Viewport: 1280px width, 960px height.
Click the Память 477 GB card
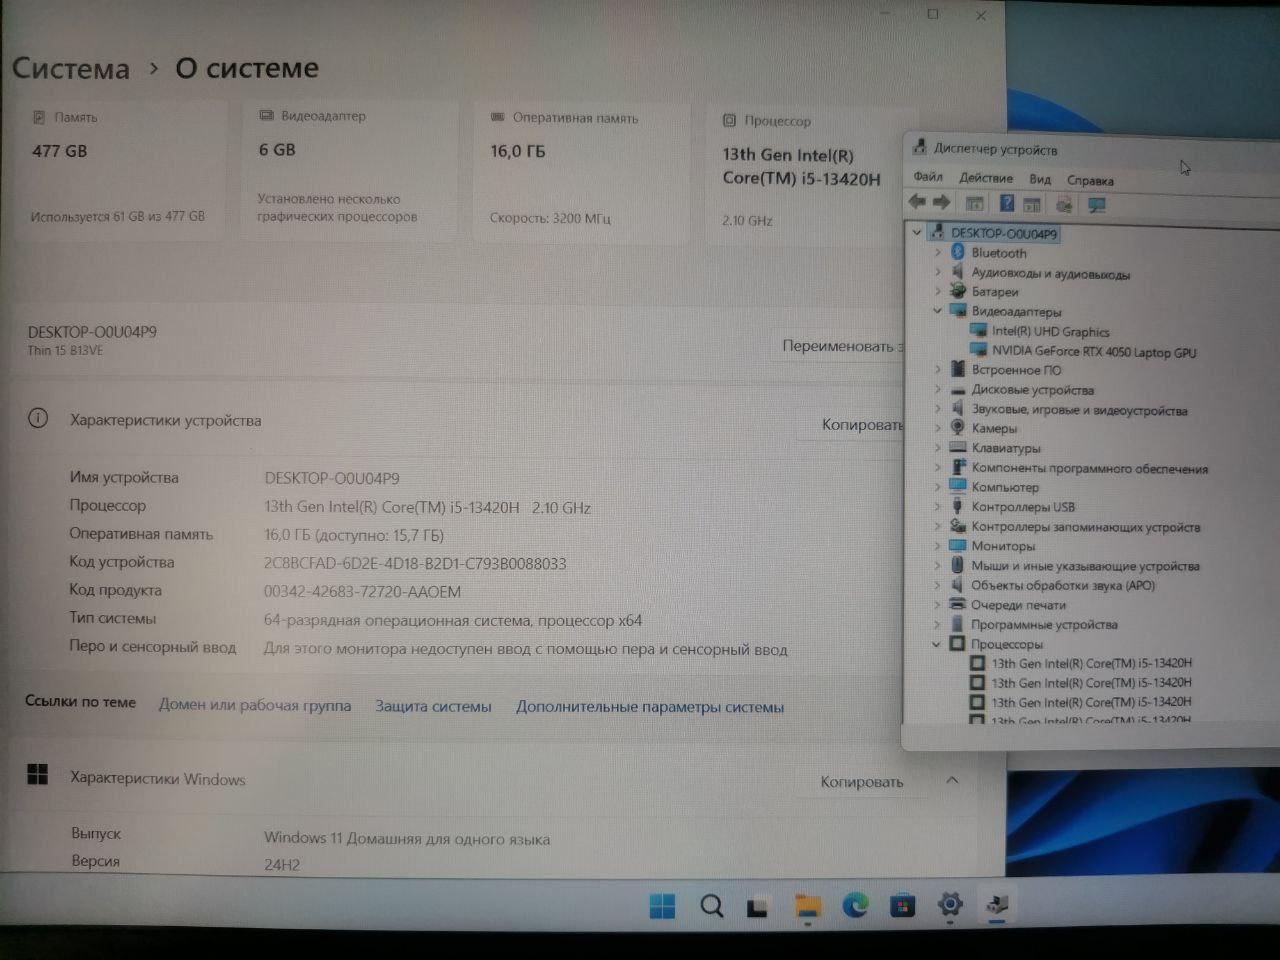122,168
